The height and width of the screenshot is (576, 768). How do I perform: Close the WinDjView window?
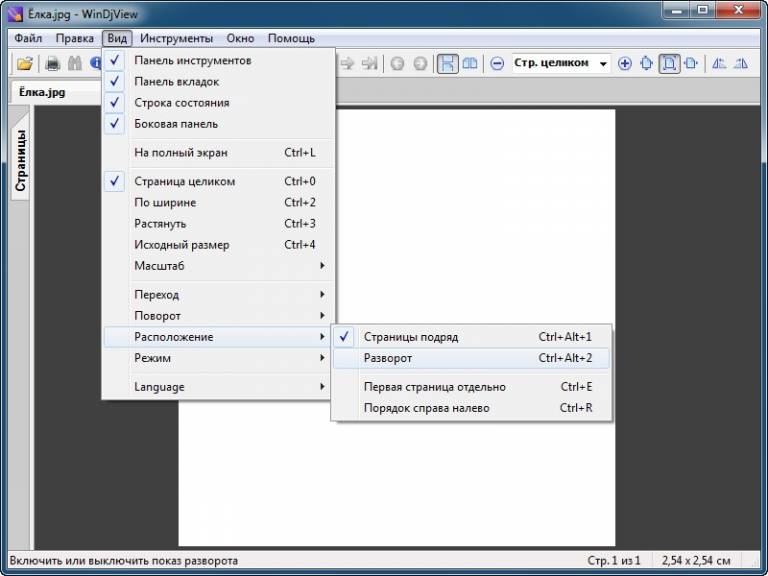coord(738,10)
